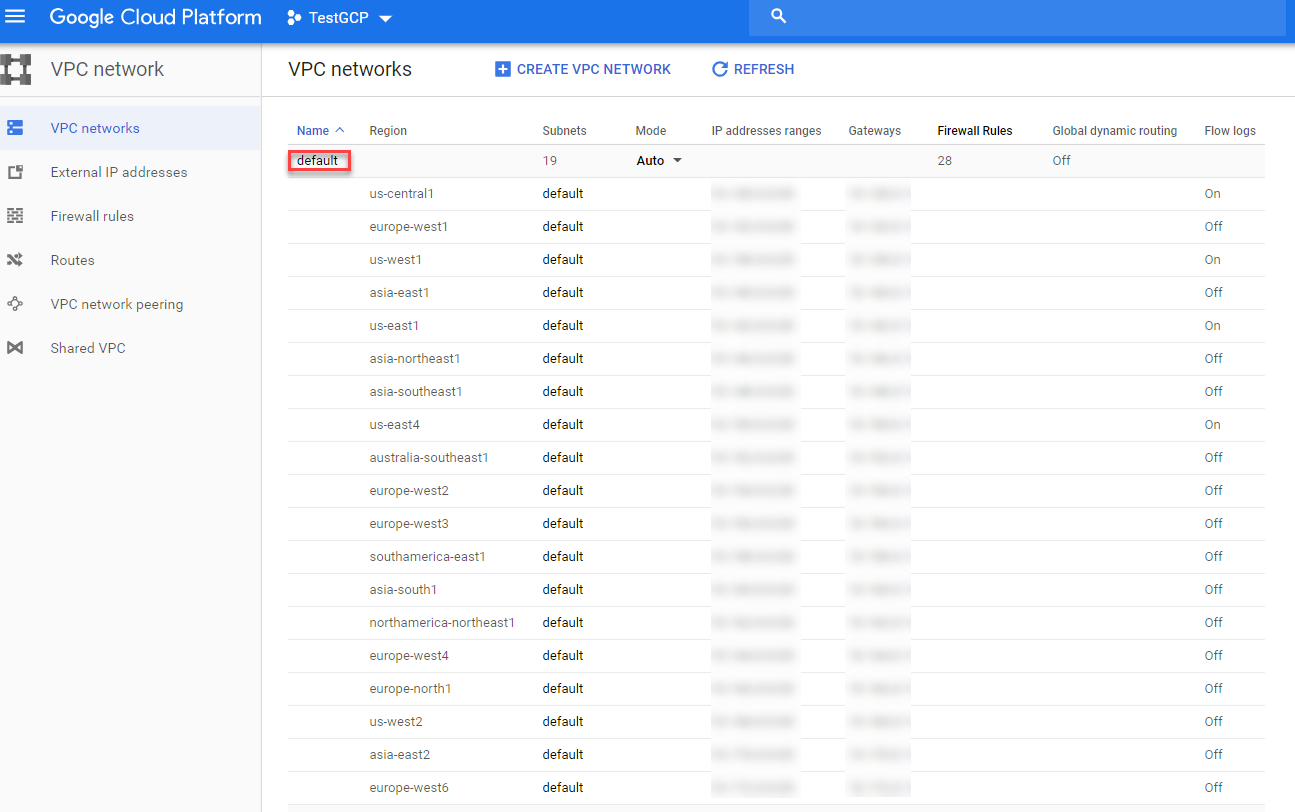Click the australia-southeast1 region cell
Image resolution: width=1295 pixels, height=812 pixels.
click(429, 457)
